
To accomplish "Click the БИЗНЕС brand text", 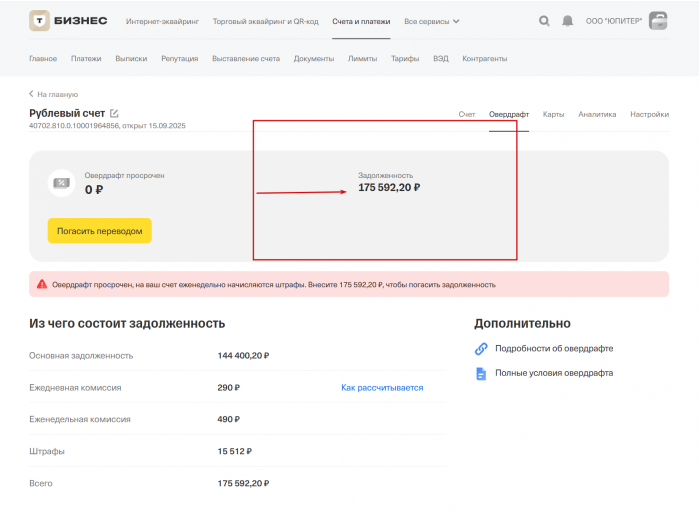I will coord(81,20).
